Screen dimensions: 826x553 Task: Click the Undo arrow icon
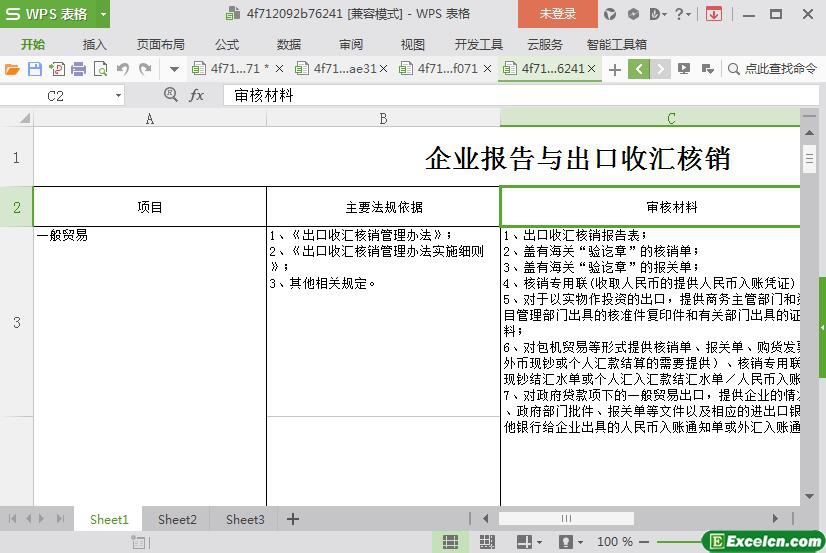tap(123, 69)
